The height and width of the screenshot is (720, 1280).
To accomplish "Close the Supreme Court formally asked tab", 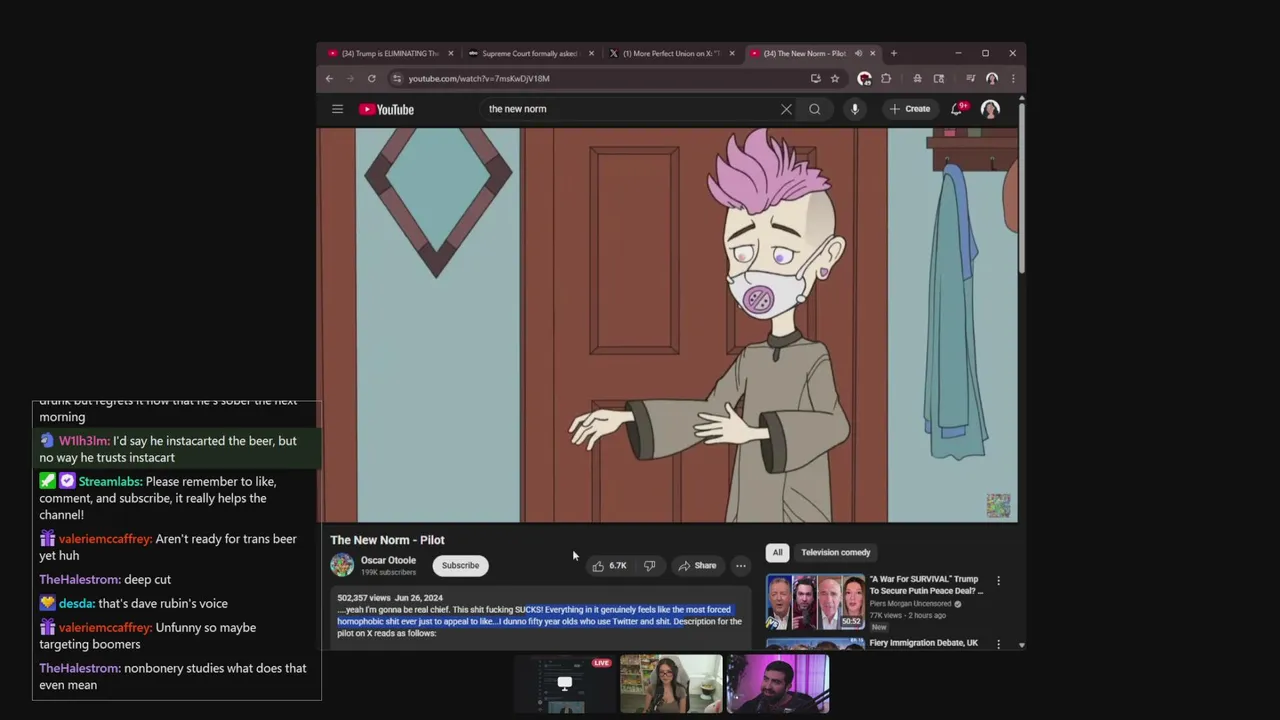I will pyautogui.click(x=591, y=53).
